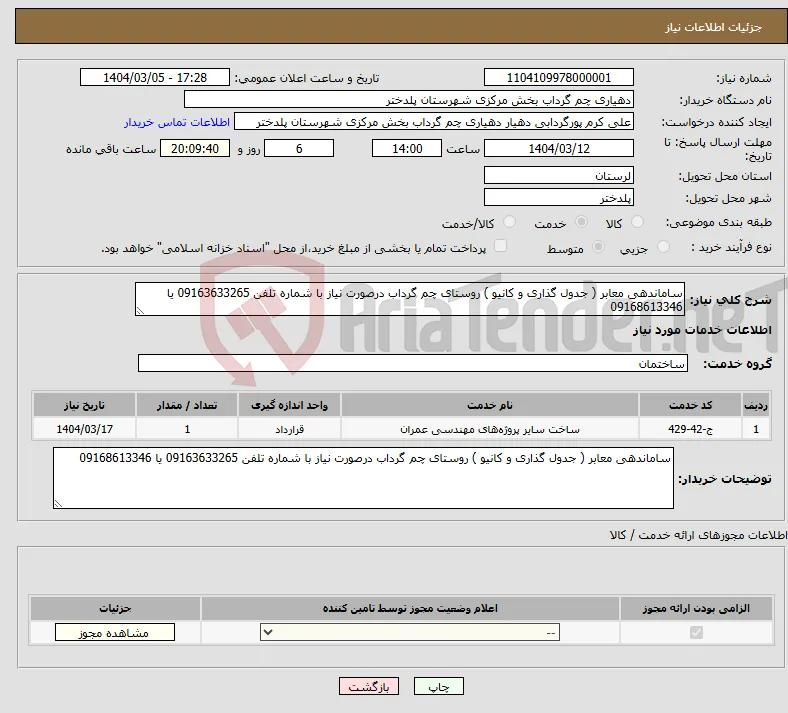The width and height of the screenshot is (788, 713).
Task: Select the جزیی purchase type radio
Action: pos(663,246)
